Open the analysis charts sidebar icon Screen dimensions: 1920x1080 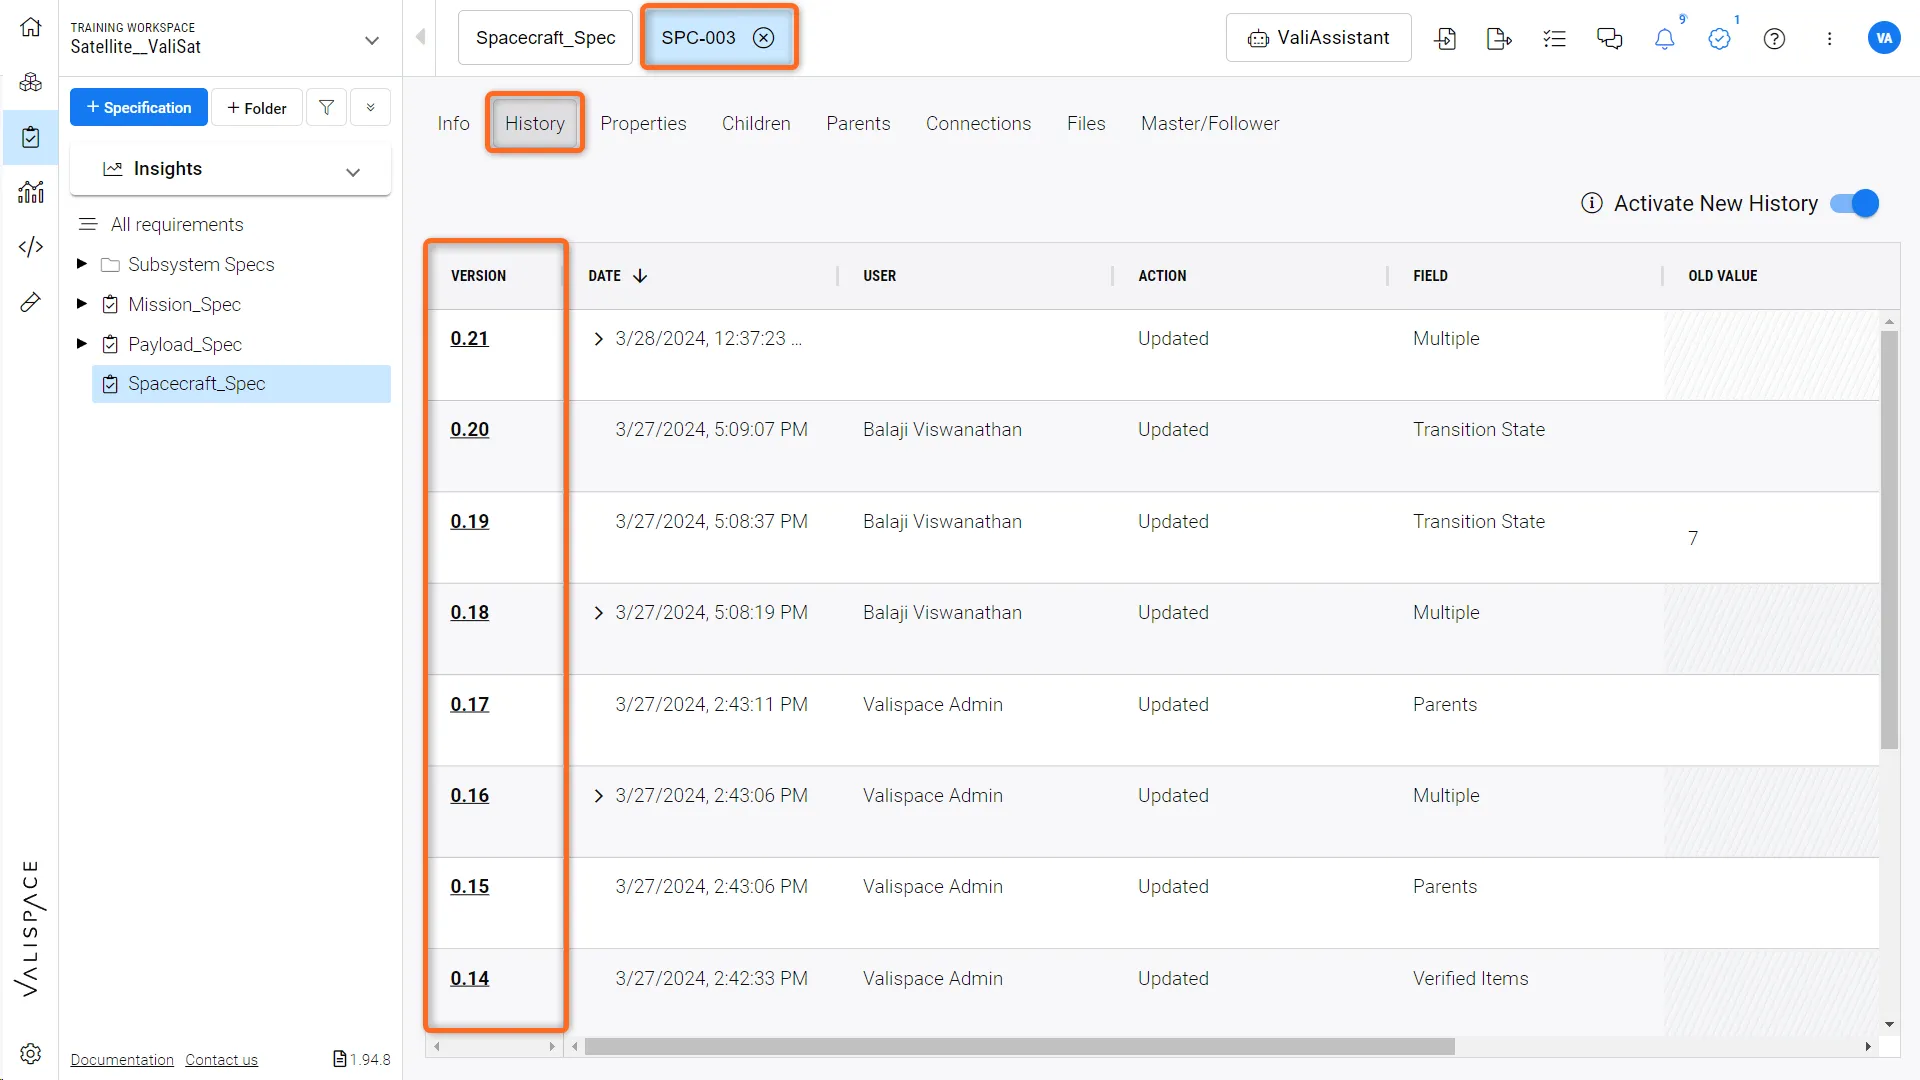(x=31, y=191)
